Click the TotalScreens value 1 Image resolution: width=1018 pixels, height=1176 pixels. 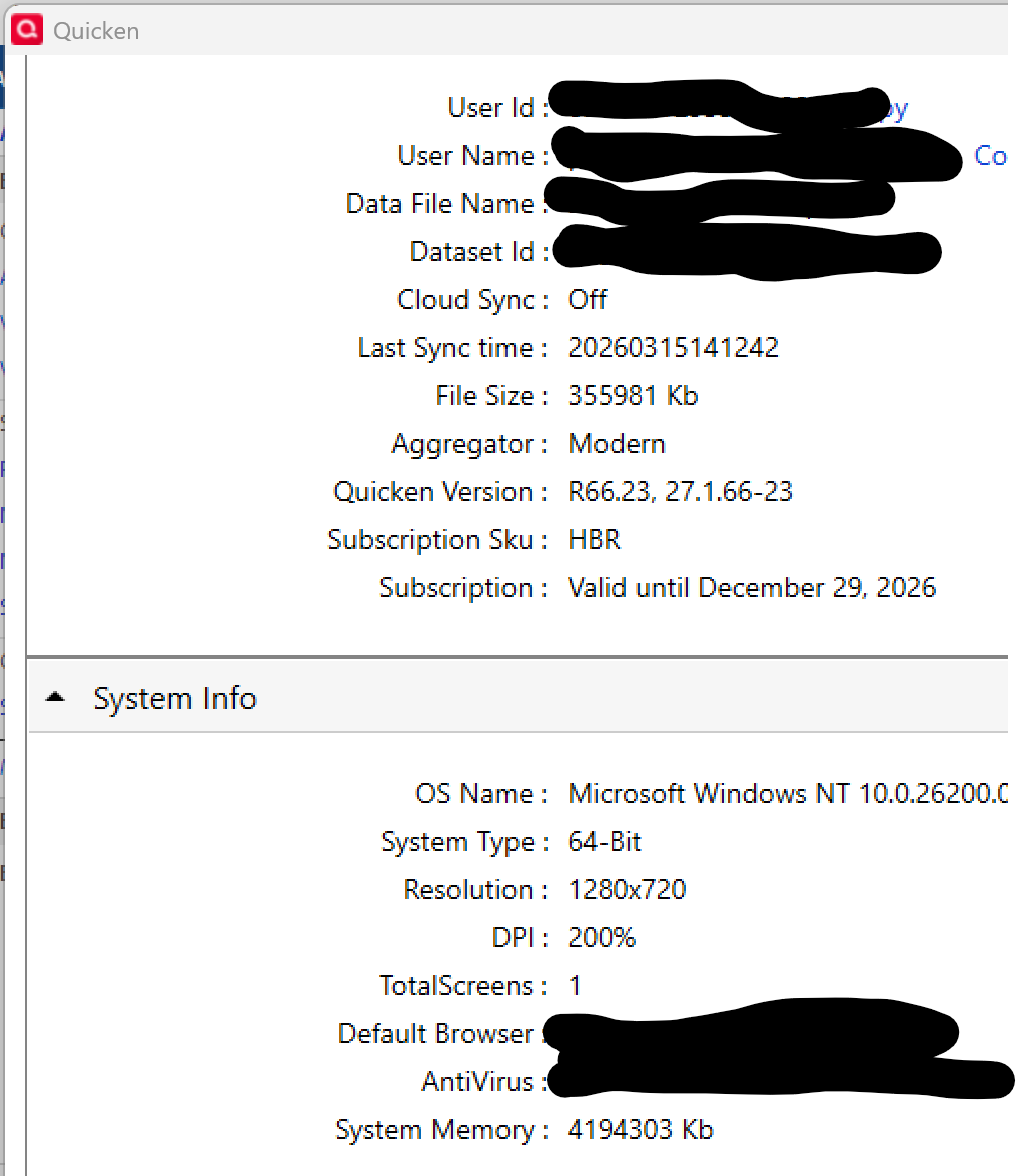coord(575,986)
